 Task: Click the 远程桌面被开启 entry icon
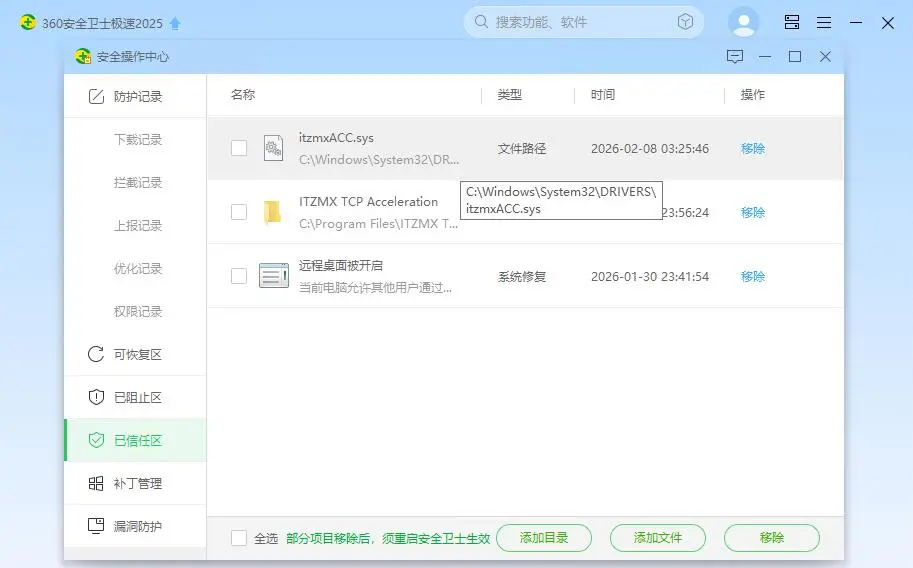[x=273, y=276]
